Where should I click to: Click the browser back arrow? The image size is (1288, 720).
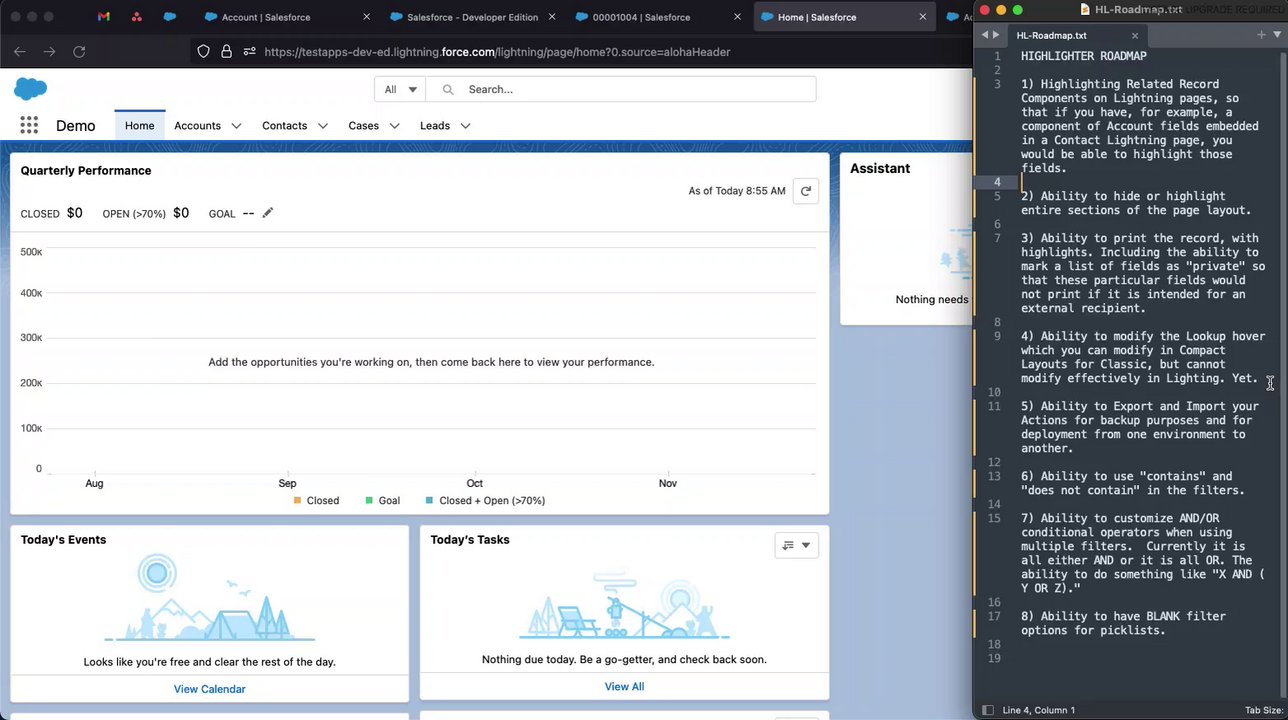coord(20,51)
